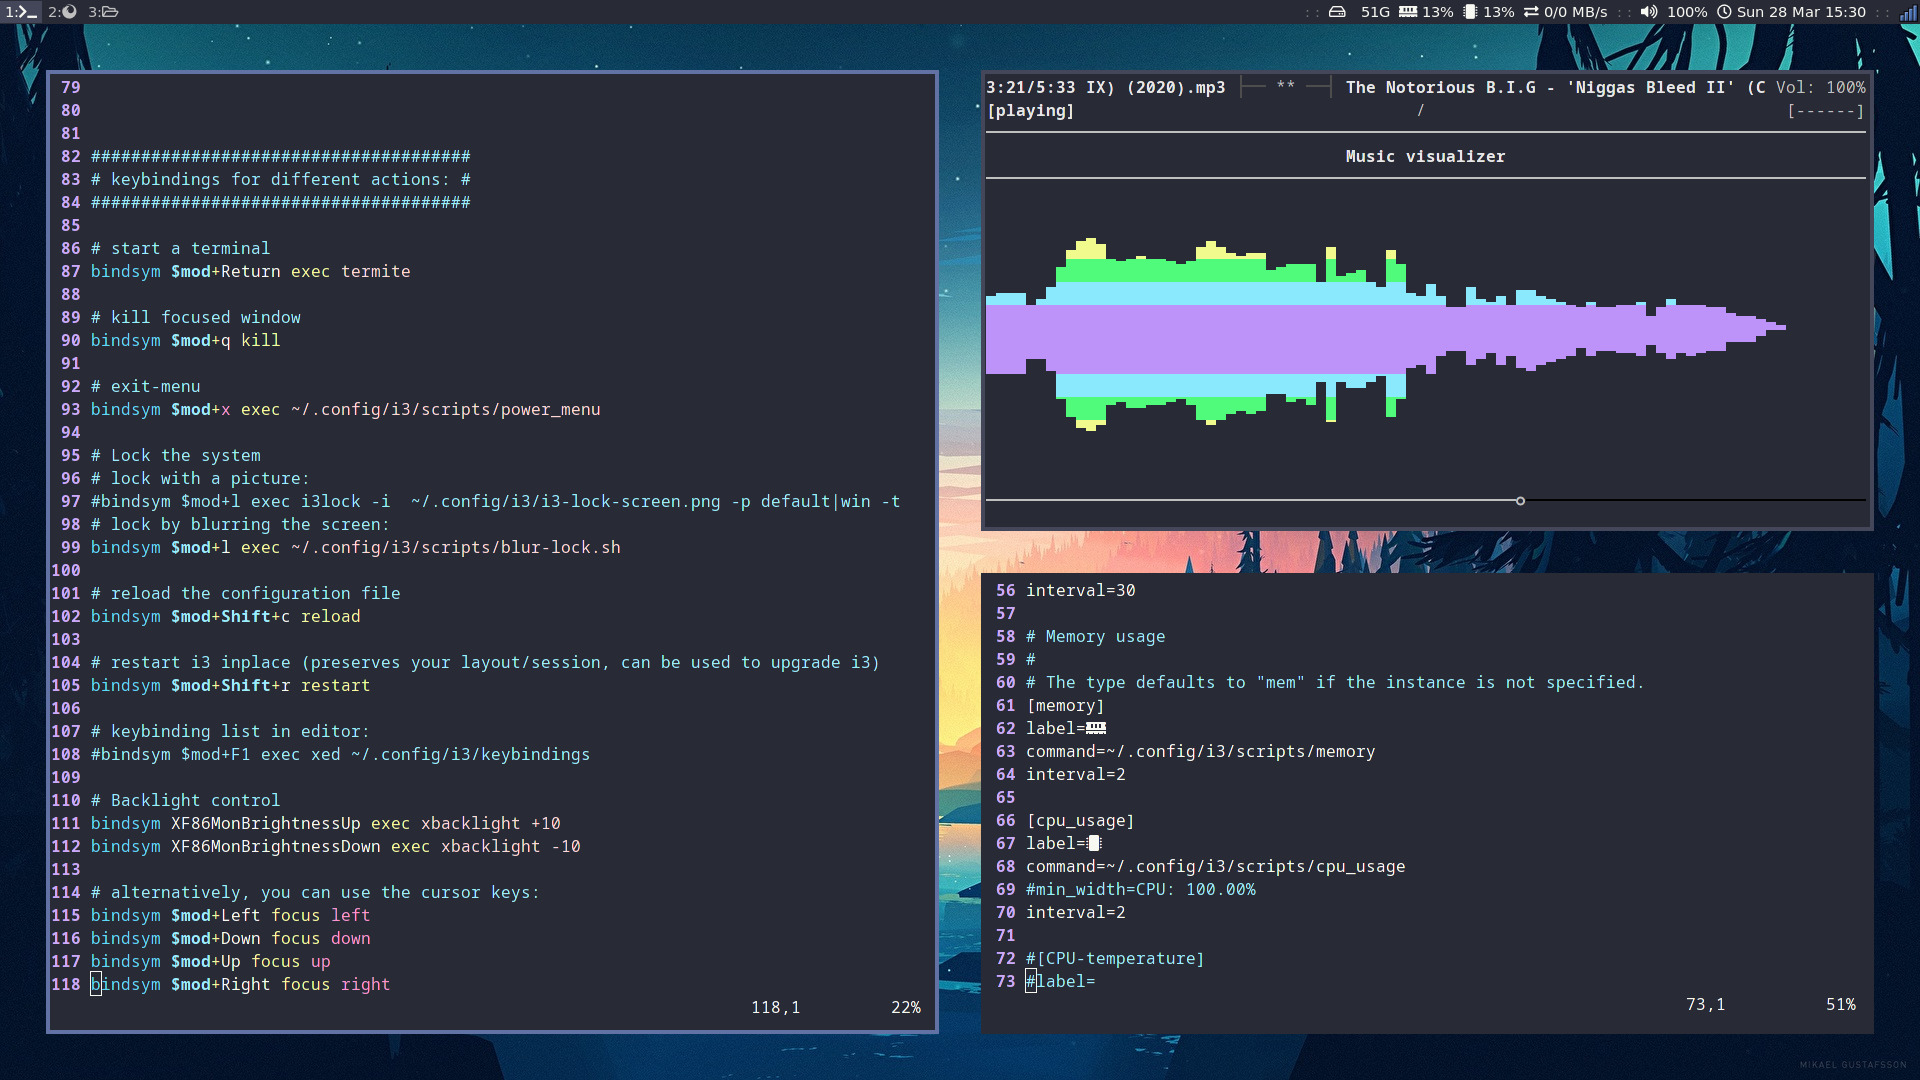Click the clock icon beside the date
The image size is (1920, 1080).
[1724, 12]
